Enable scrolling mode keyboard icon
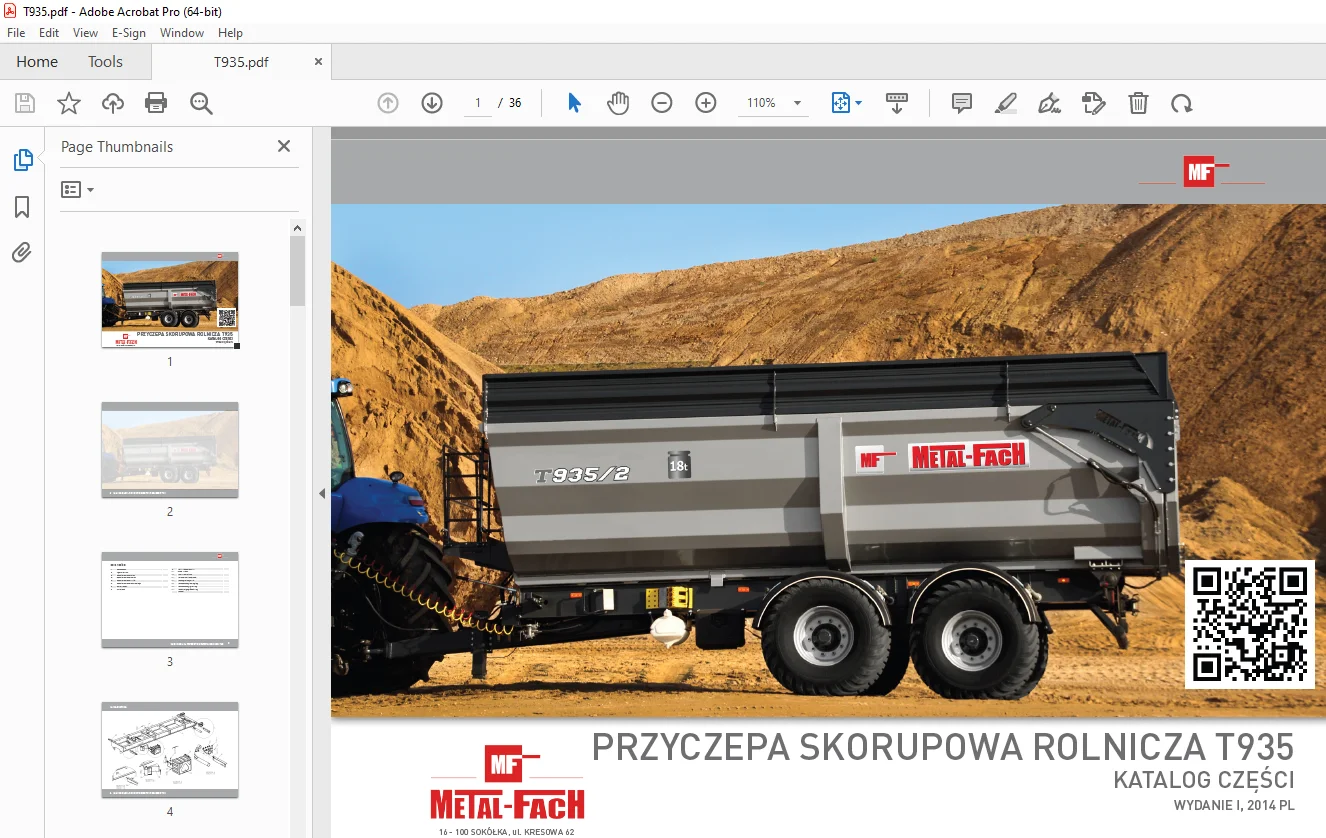The width and height of the screenshot is (1326, 838). coord(896,103)
